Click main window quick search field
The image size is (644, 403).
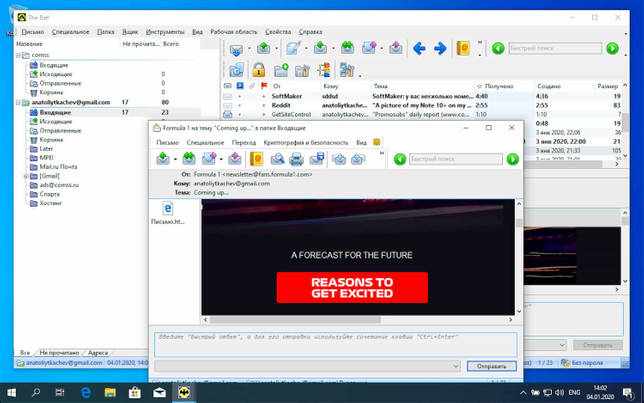555,48
